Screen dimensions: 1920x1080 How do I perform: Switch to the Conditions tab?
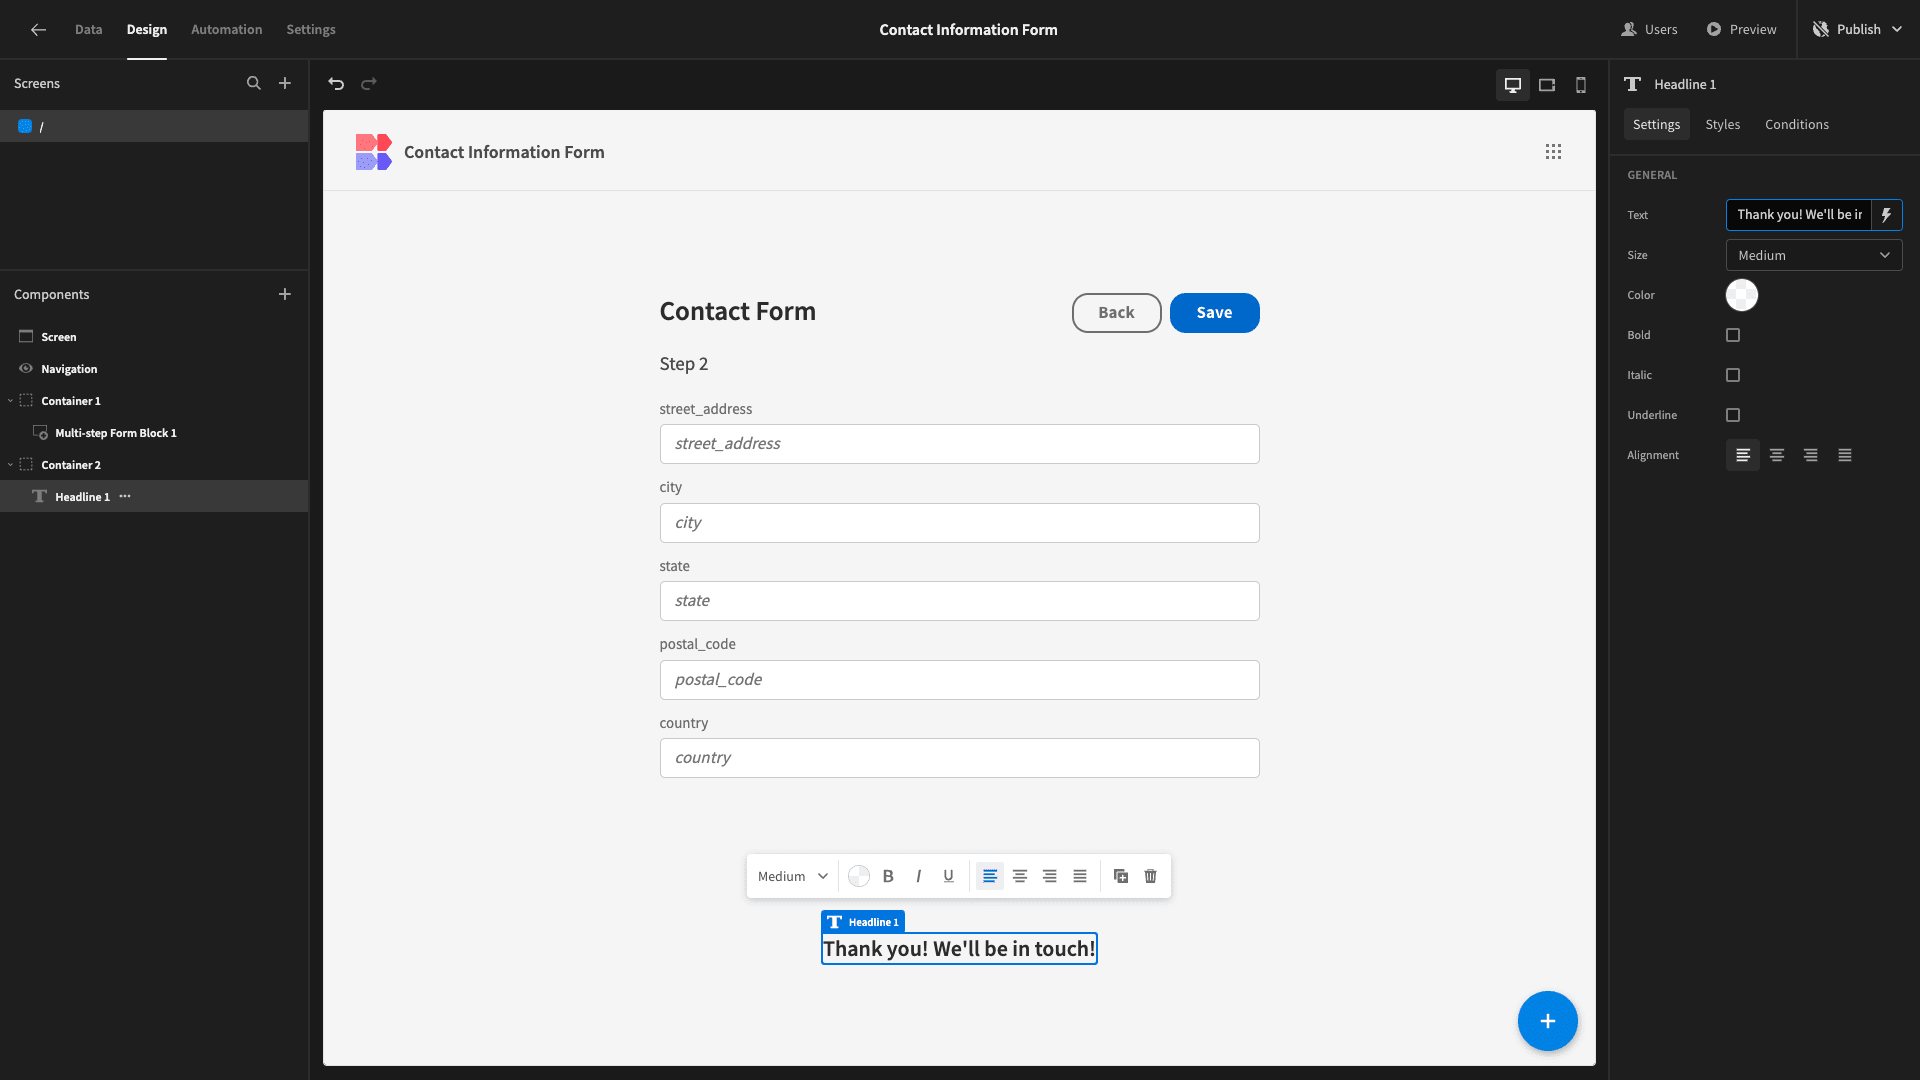pyautogui.click(x=1796, y=125)
